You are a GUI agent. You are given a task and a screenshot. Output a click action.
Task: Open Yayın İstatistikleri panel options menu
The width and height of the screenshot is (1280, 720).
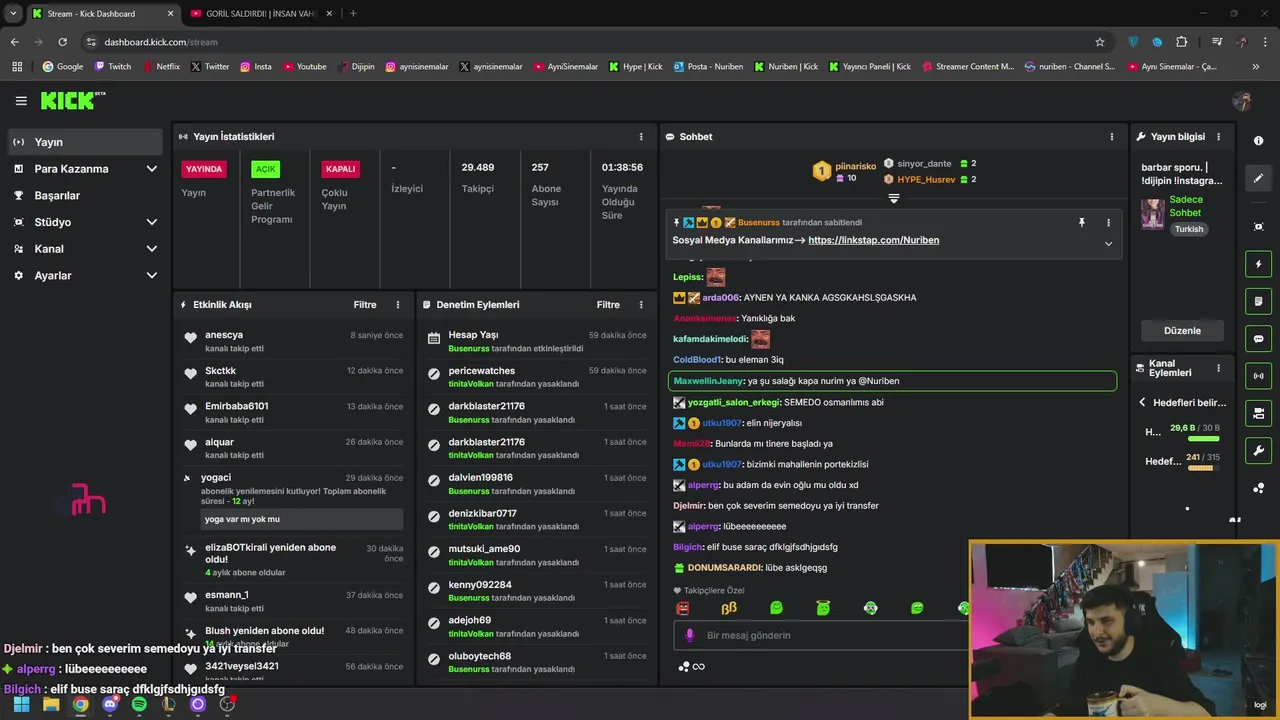point(641,137)
